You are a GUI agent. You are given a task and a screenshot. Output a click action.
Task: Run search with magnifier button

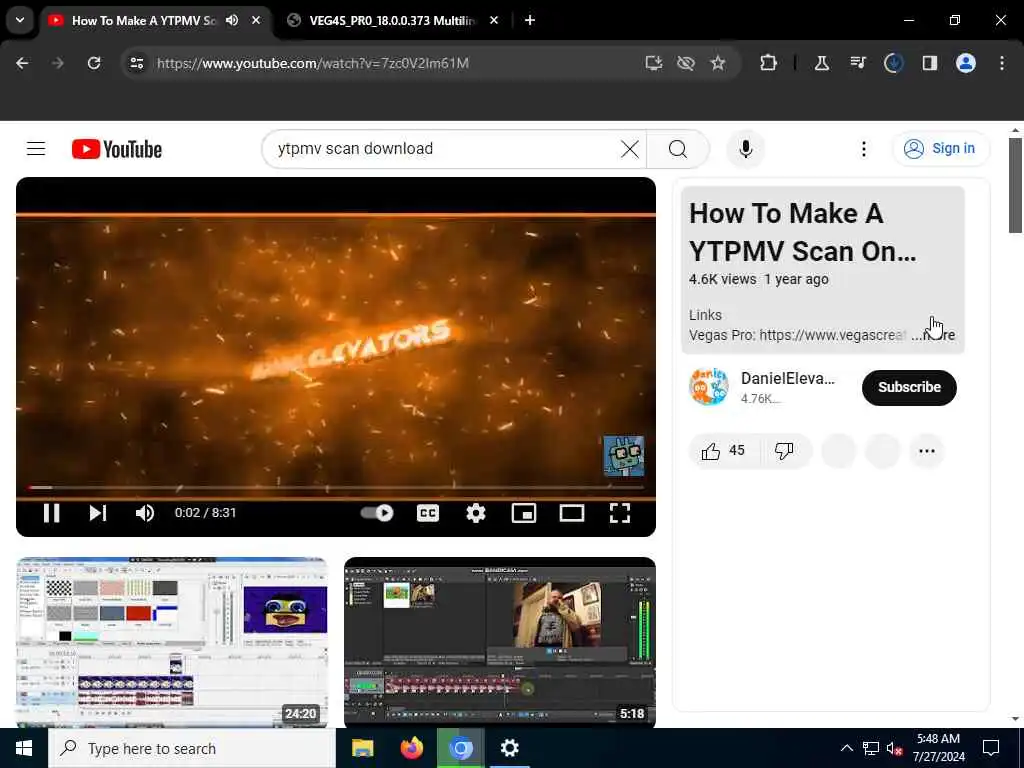click(678, 149)
